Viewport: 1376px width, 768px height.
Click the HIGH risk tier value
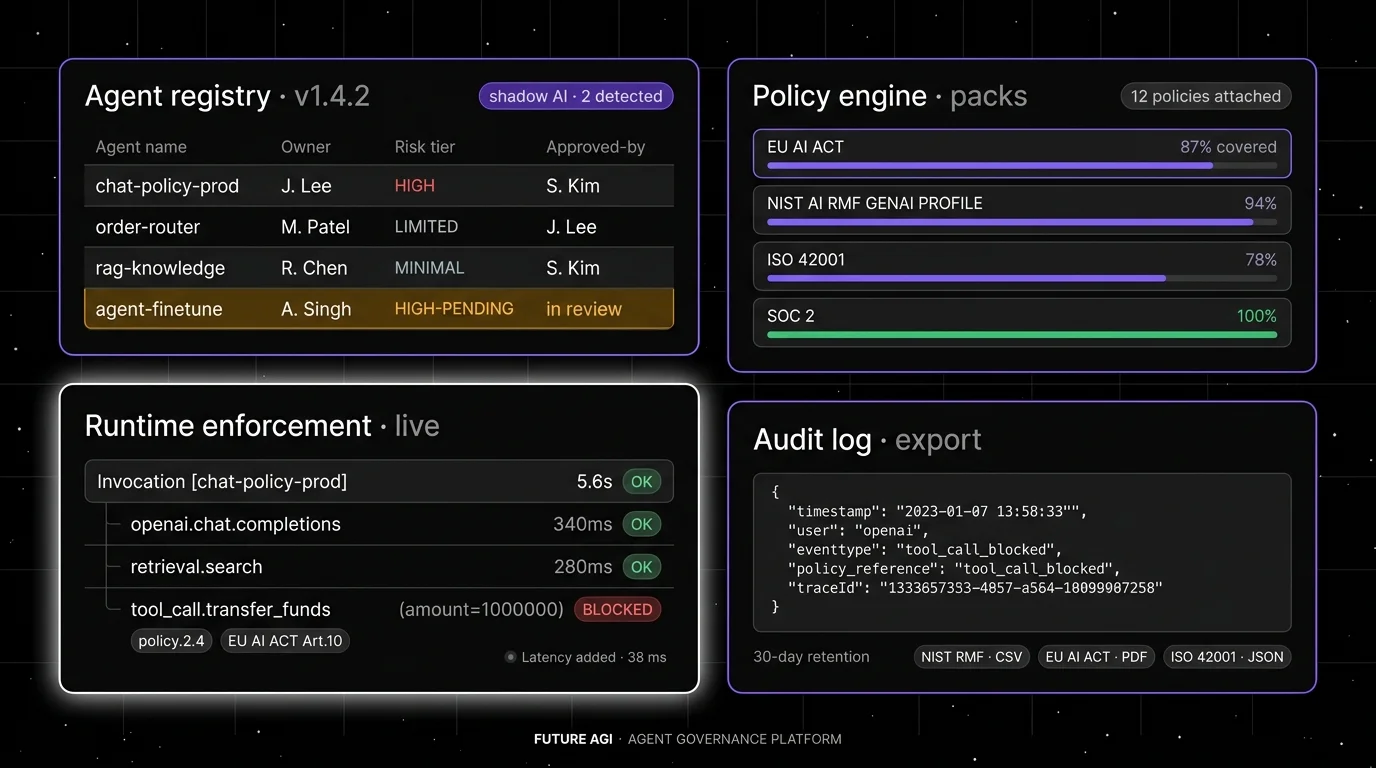415,186
